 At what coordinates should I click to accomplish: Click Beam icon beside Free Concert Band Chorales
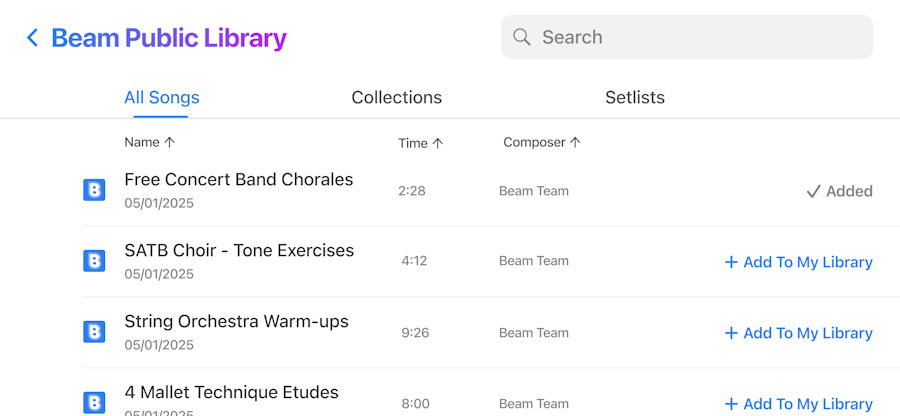tap(94, 190)
